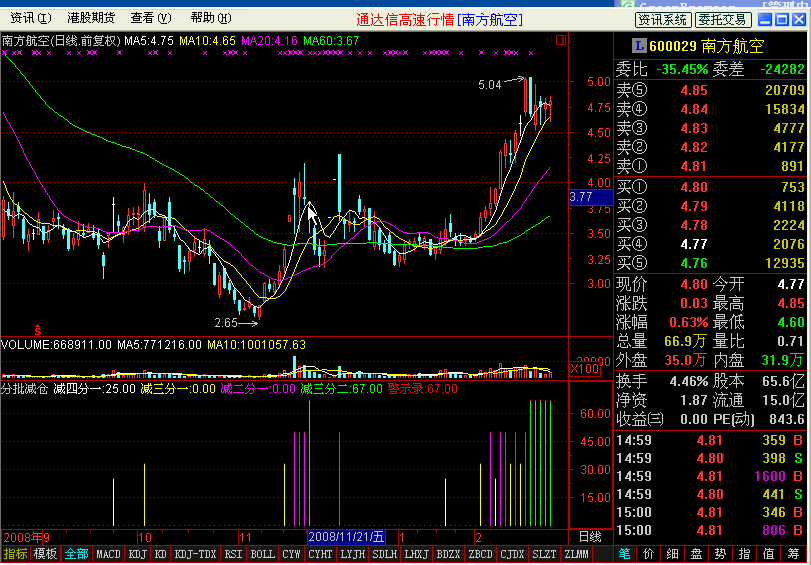Switch to the CYHT indicator
The height and width of the screenshot is (565, 811).
320,554
